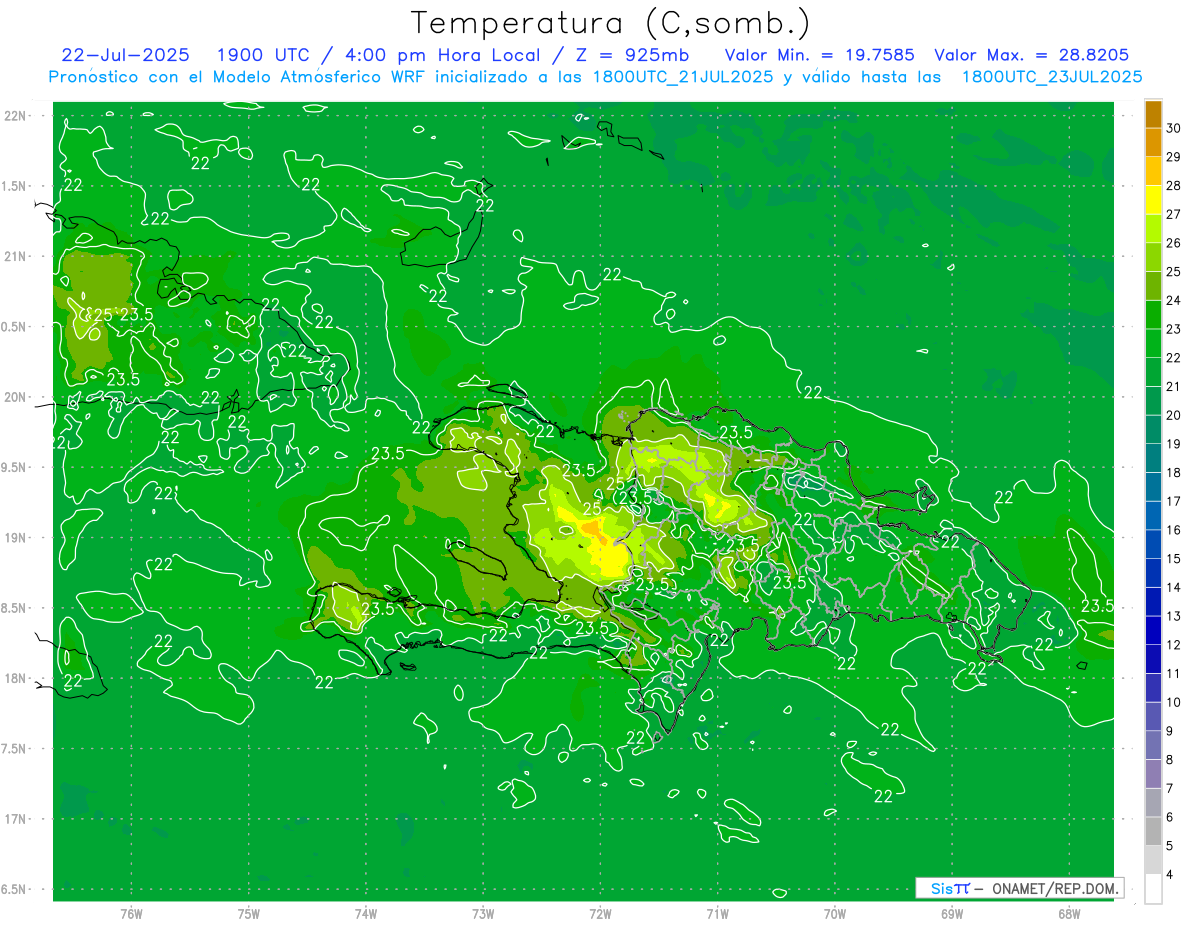Click the '68W' longitude axis label
Screen dimensions: 1200x927
[1069, 914]
